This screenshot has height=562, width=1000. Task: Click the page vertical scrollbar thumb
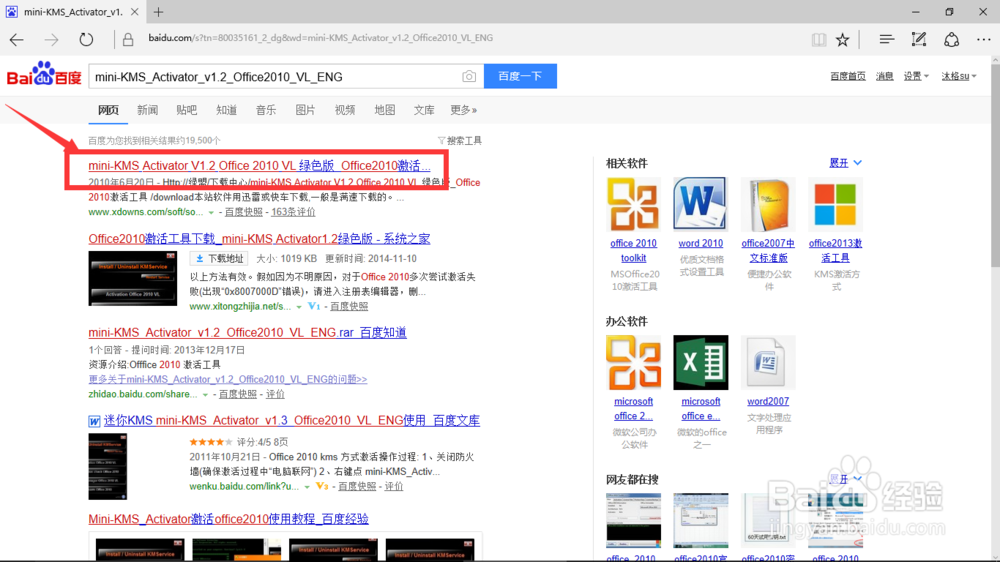(995, 166)
